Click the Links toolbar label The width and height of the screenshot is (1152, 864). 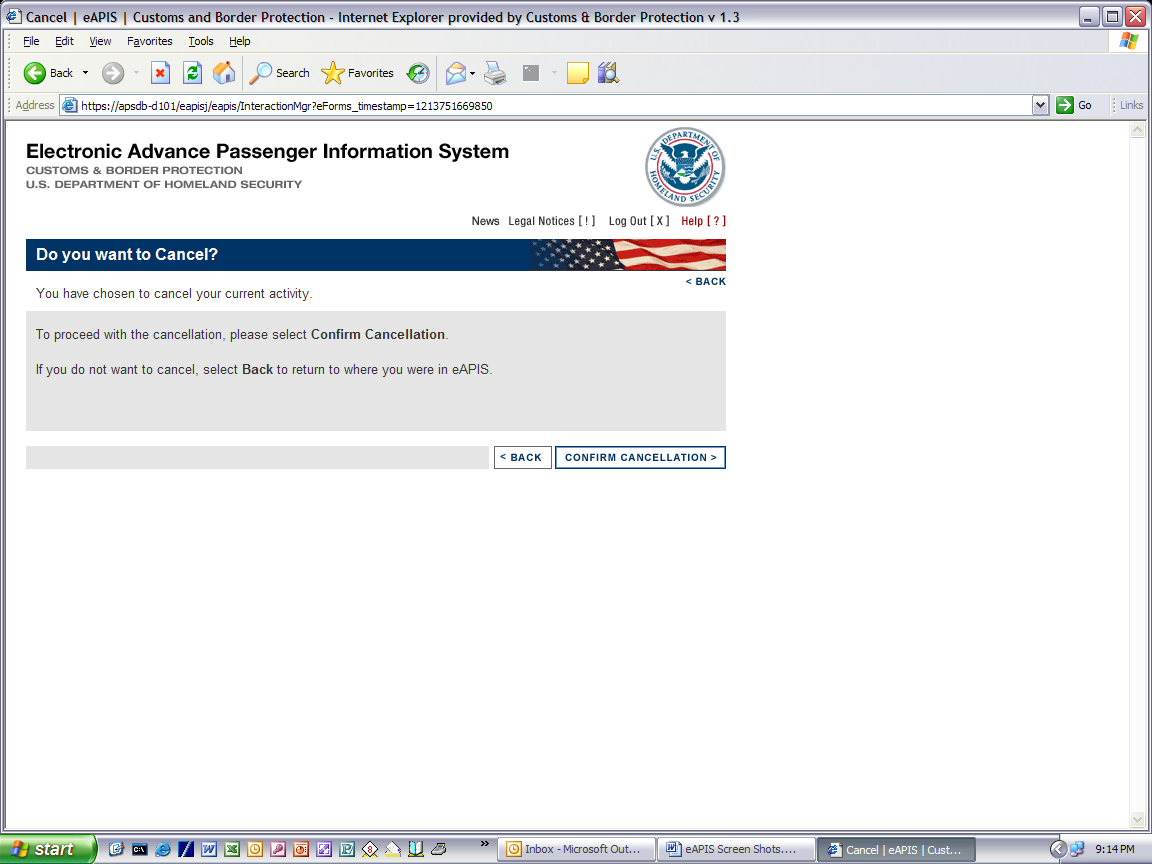click(1131, 105)
